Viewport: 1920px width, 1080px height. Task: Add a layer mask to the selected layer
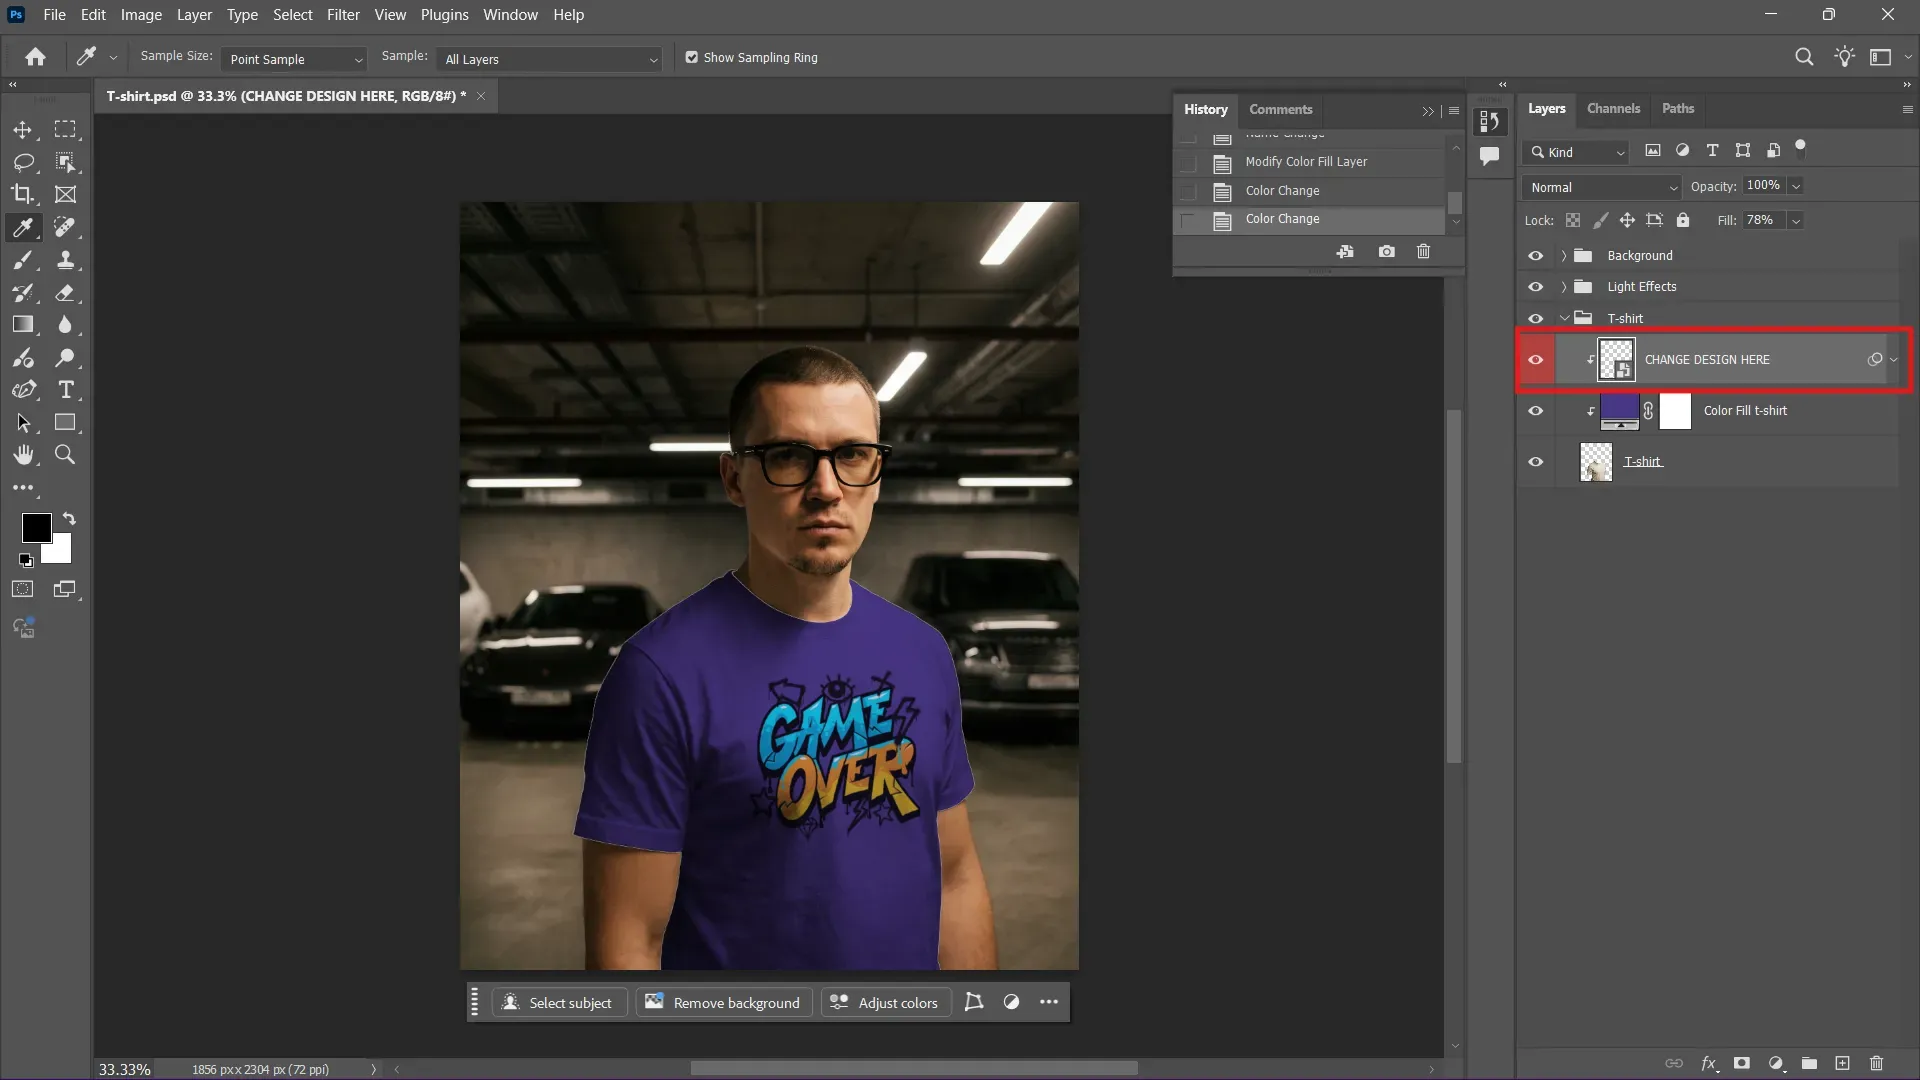pos(1743,1063)
